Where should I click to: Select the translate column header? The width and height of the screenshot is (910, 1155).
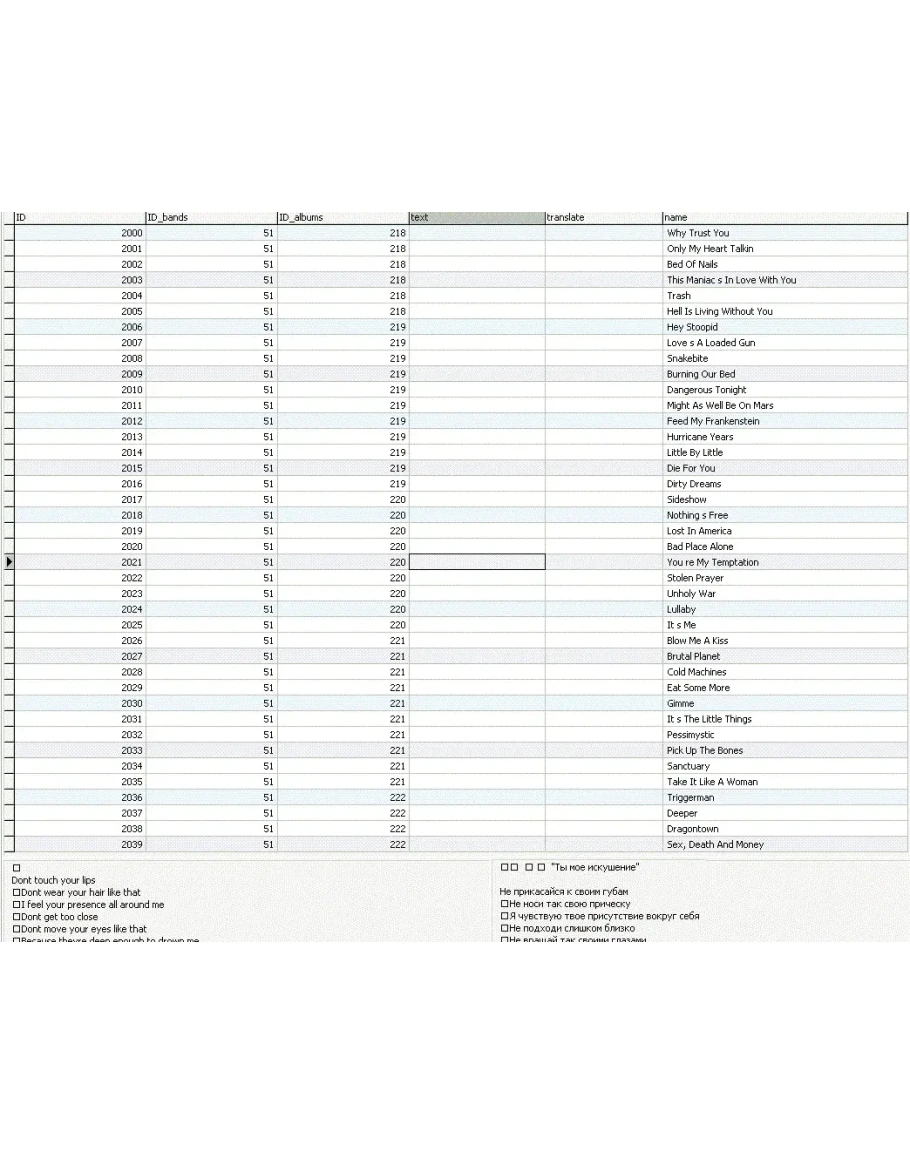602,217
